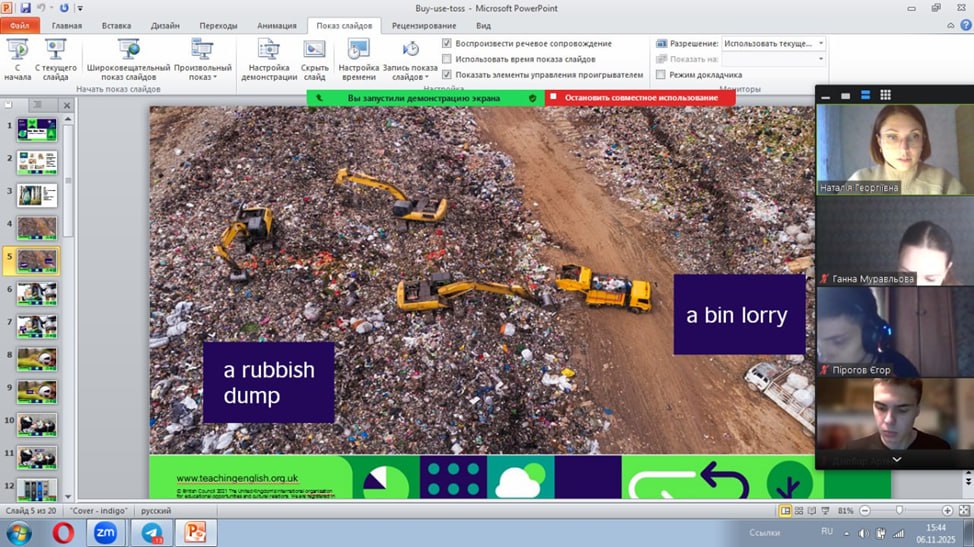The height and width of the screenshot is (547, 974).
Task: Select slide 3 thumbnail
Action: 37,195
